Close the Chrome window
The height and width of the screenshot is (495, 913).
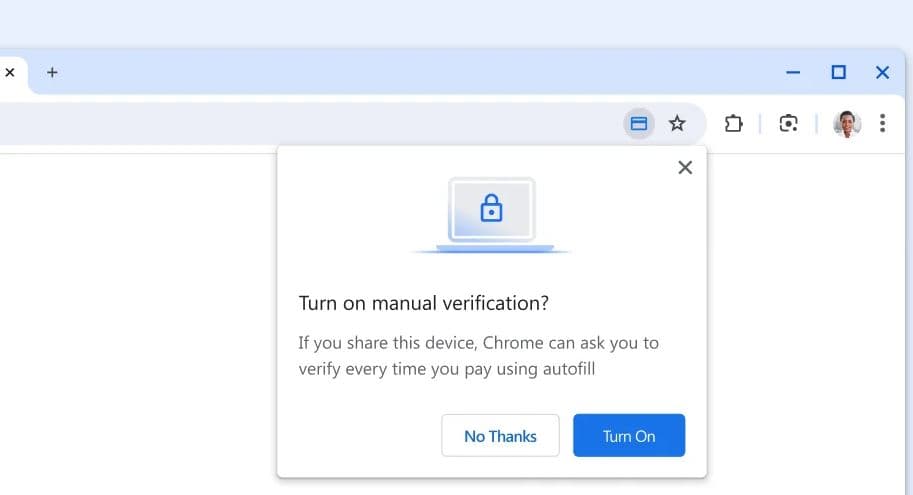click(882, 72)
